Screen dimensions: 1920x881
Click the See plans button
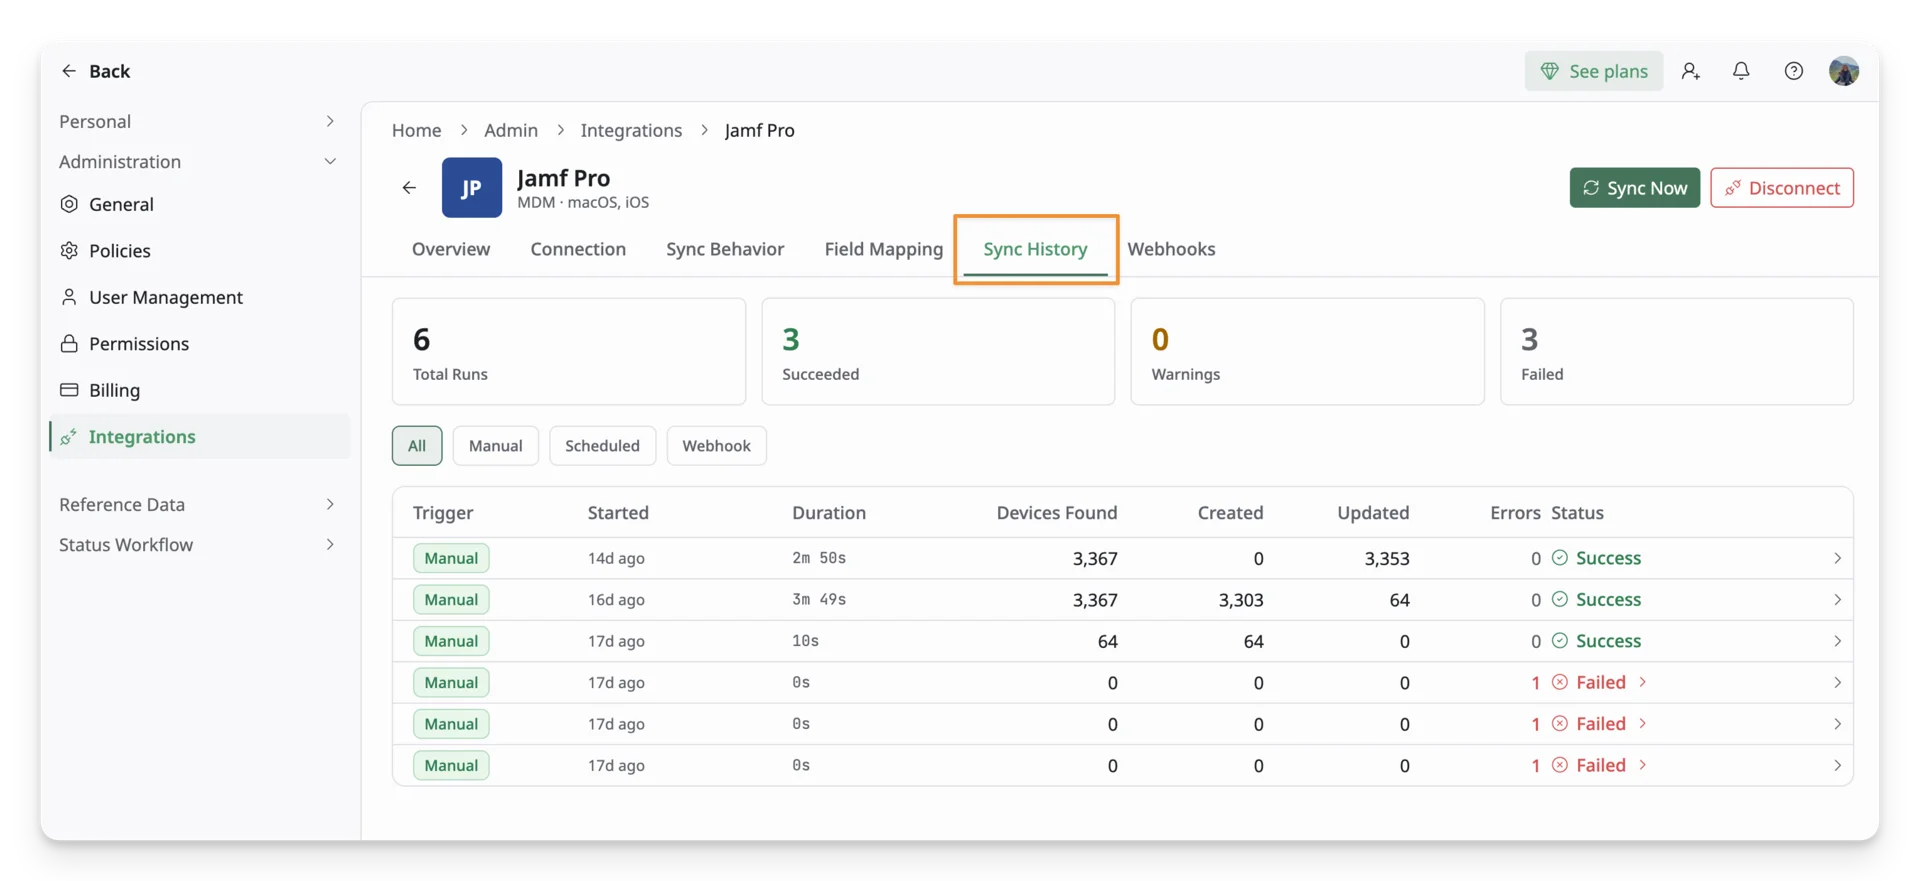(x=1594, y=71)
